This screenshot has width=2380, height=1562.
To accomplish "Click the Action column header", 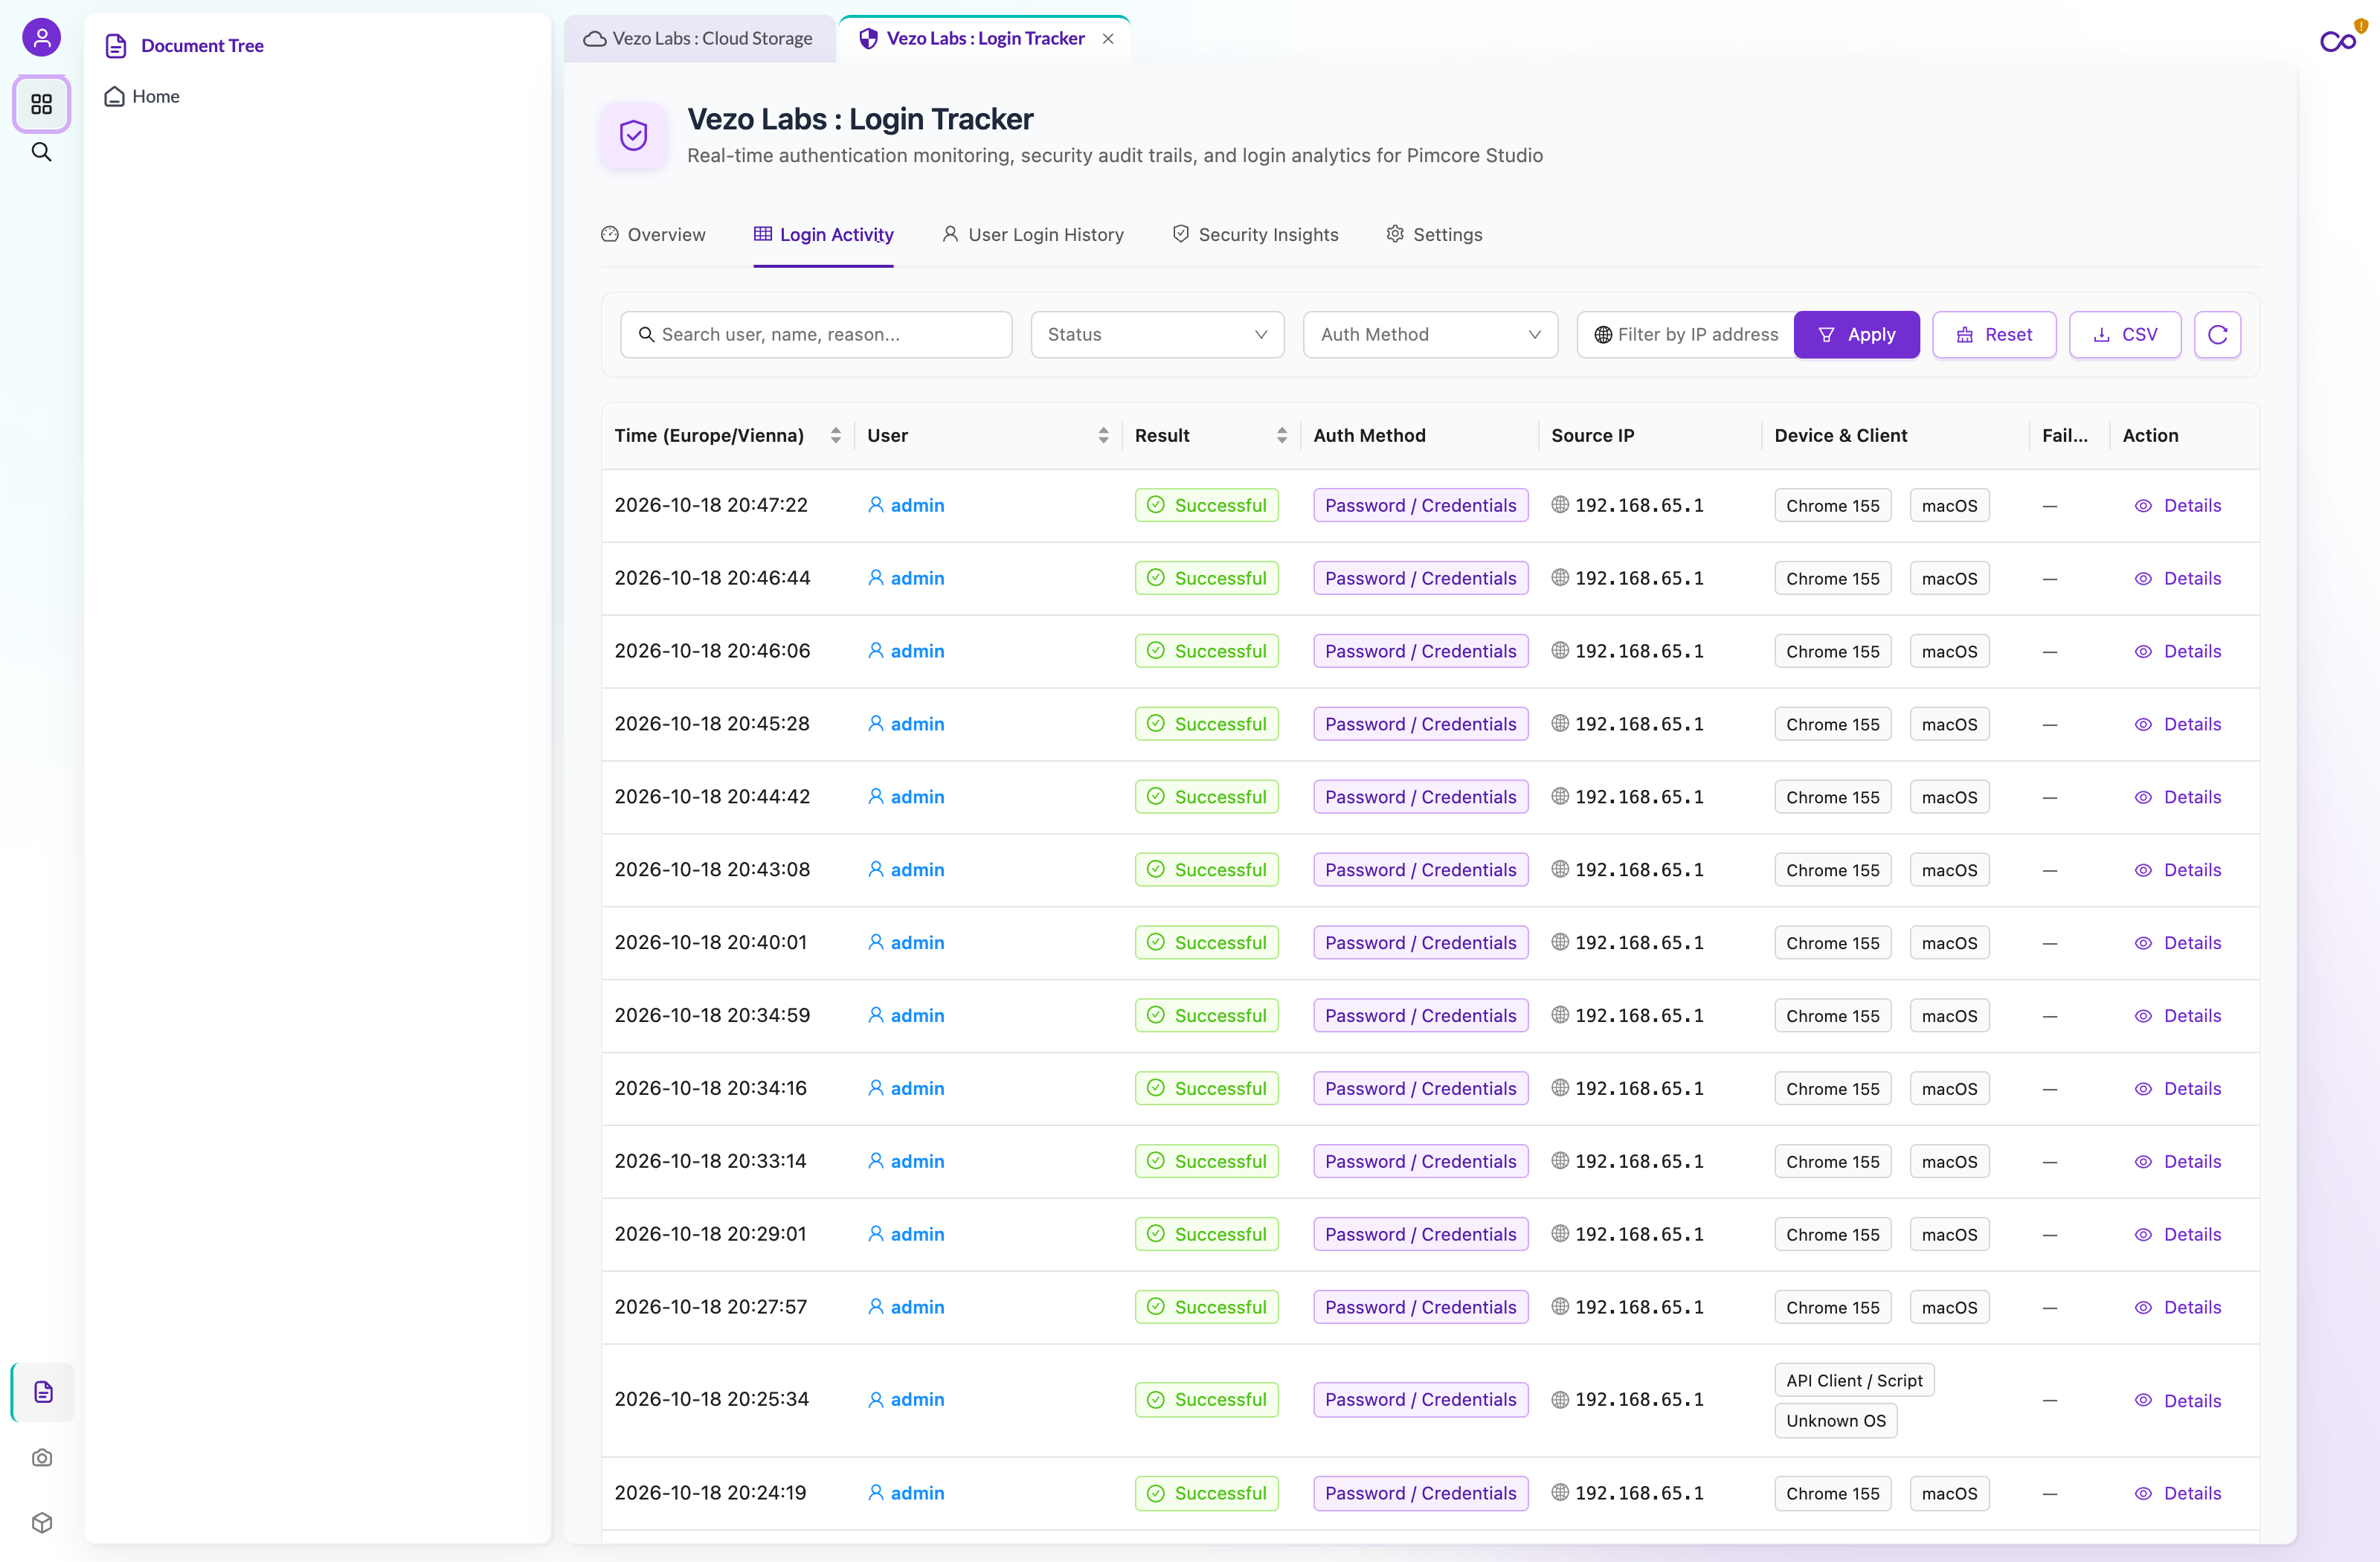I will (2150, 435).
